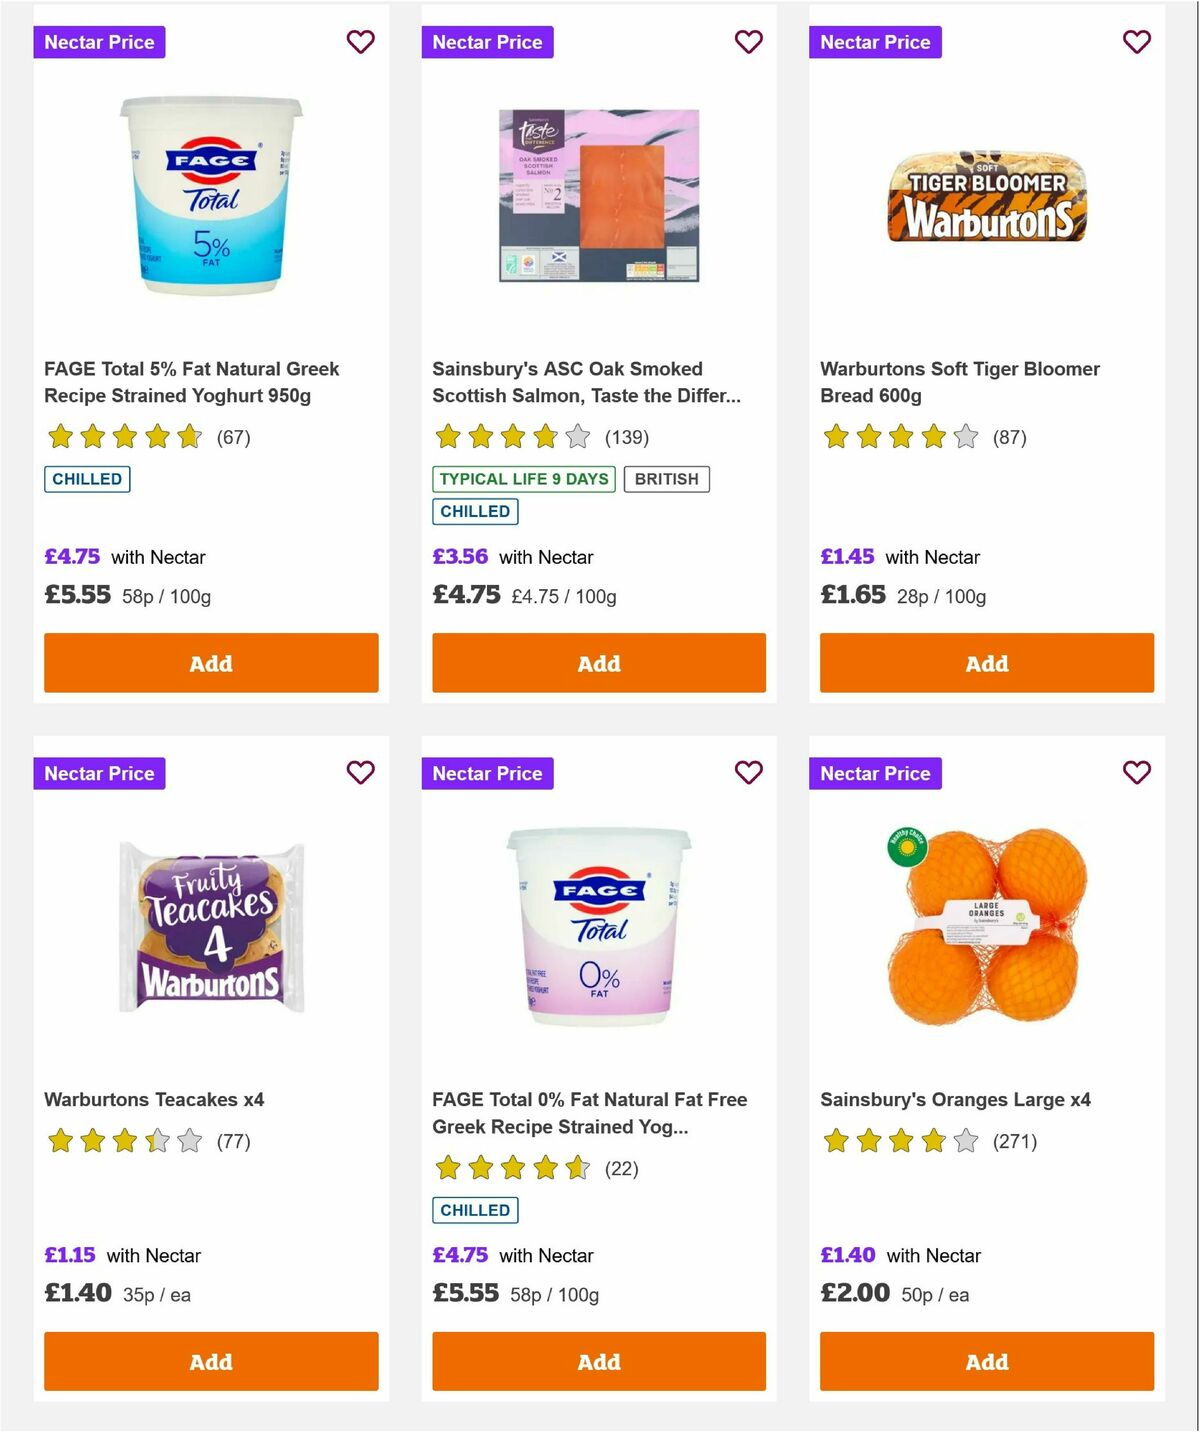Click the Nectar Price badge on the oranges

click(x=875, y=773)
